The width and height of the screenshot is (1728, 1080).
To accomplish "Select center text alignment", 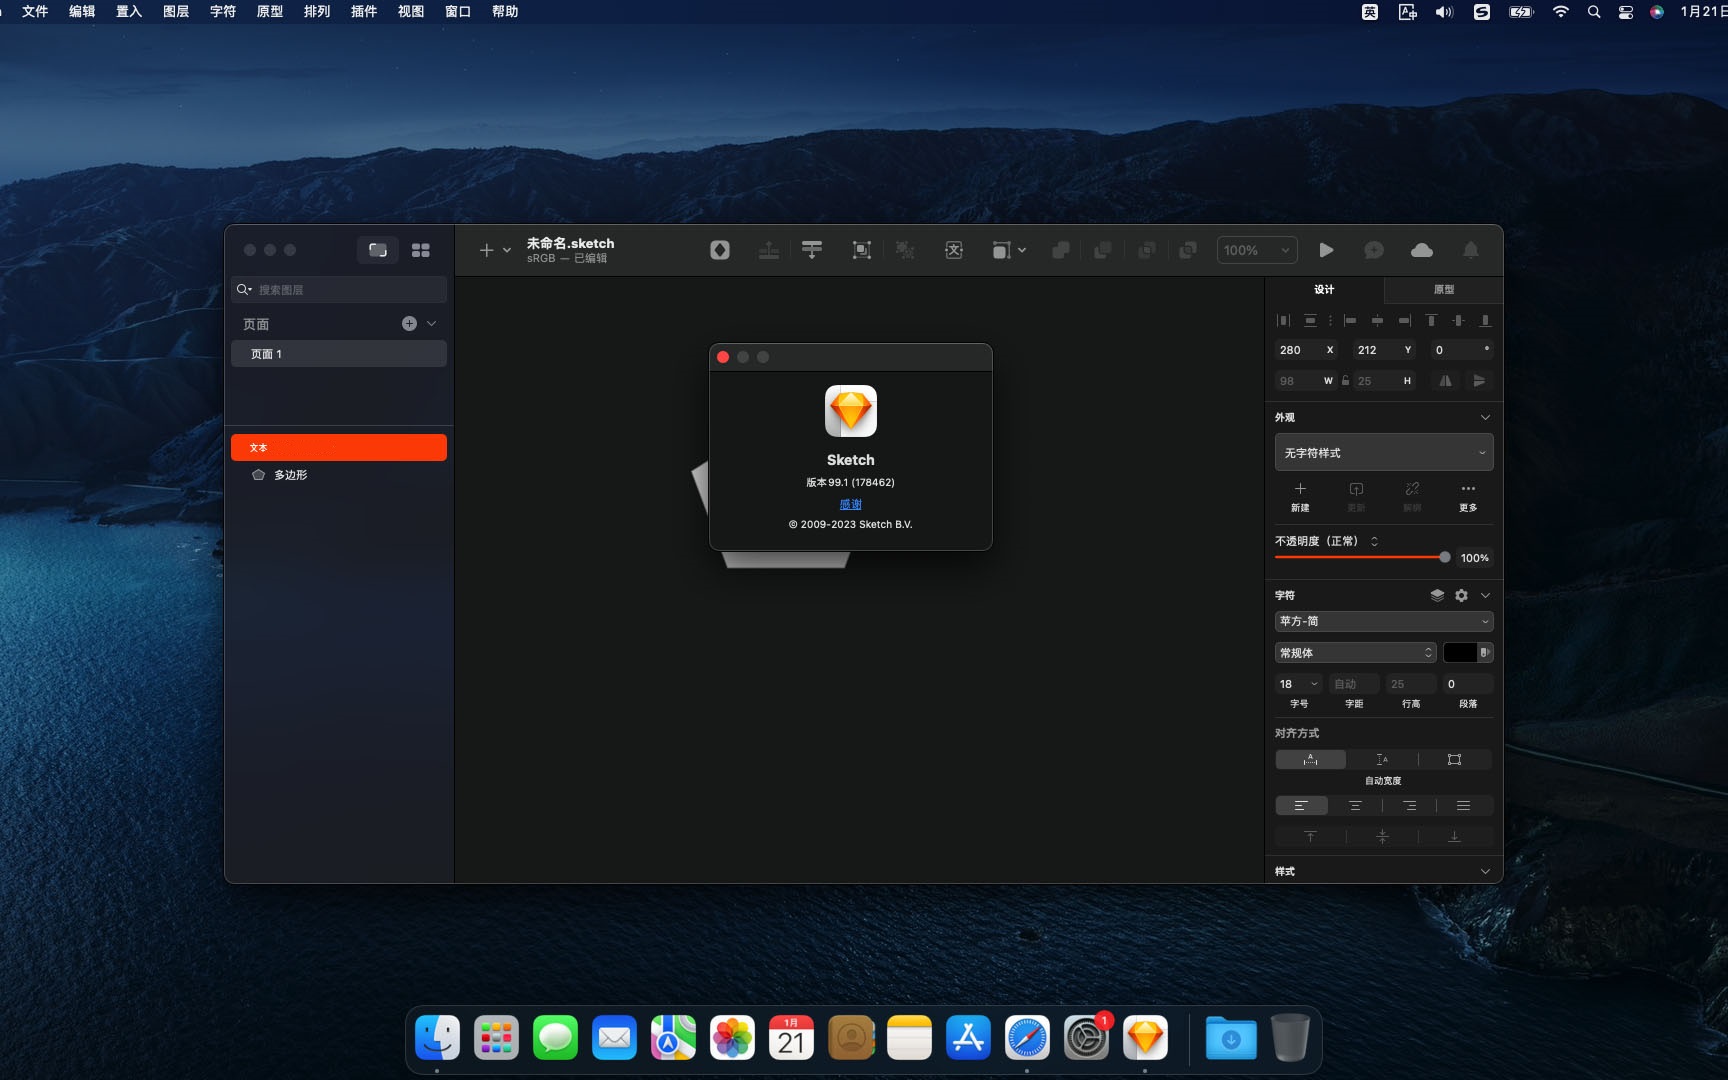I will pyautogui.click(x=1355, y=806).
